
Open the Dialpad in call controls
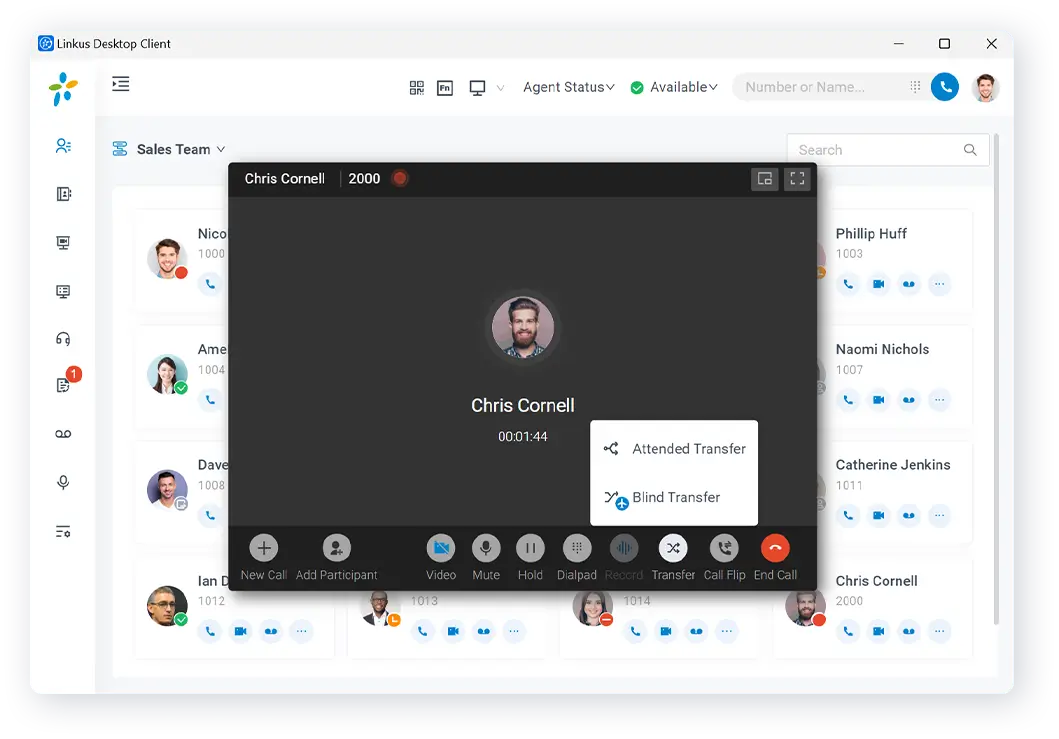point(577,548)
